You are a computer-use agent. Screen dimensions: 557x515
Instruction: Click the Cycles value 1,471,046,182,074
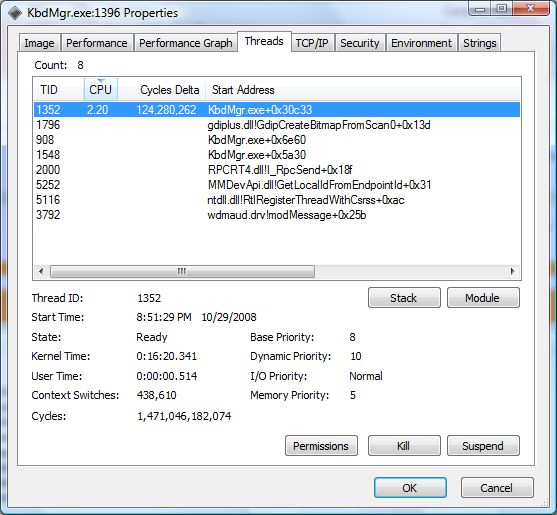pyautogui.click(x=184, y=416)
